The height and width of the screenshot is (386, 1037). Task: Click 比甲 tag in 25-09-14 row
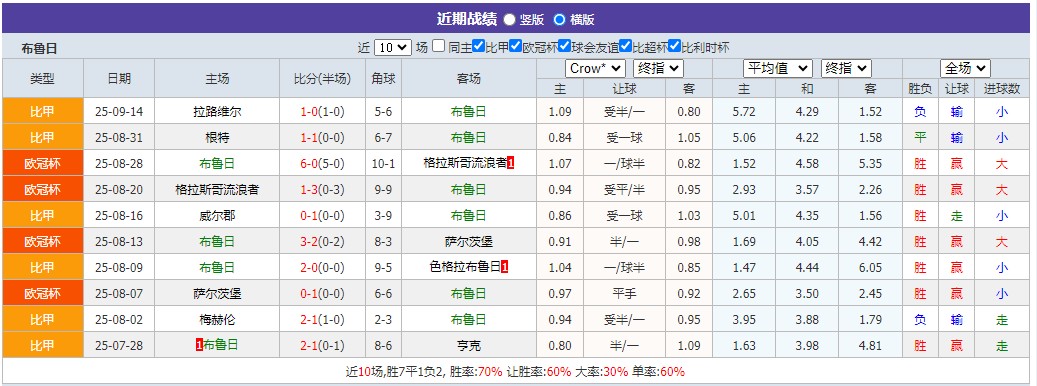point(42,111)
